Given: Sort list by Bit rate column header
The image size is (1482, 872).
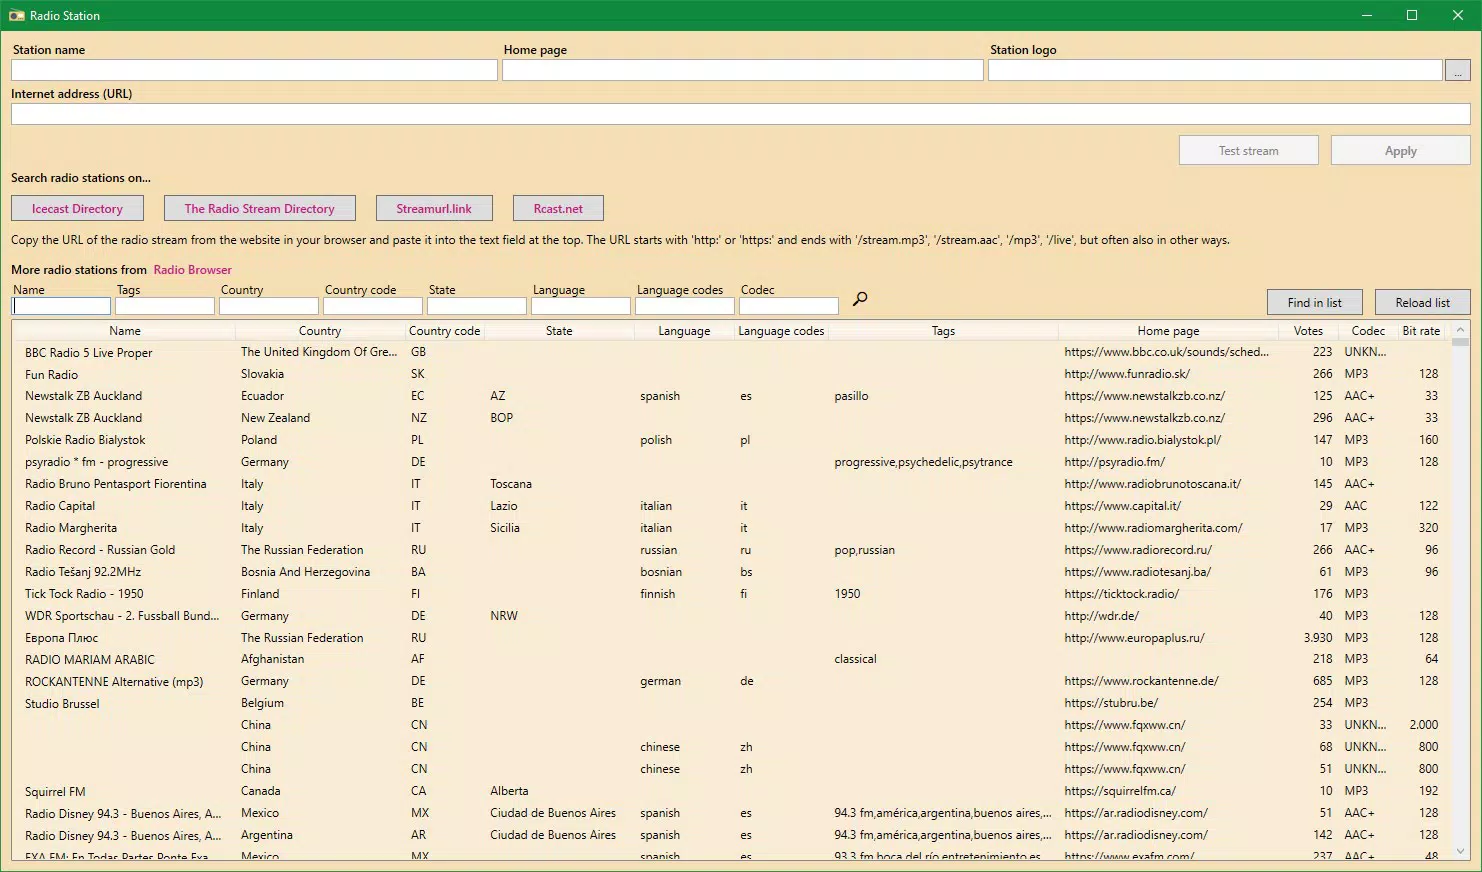Looking at the screenshot, I should tap(1421, 331).
